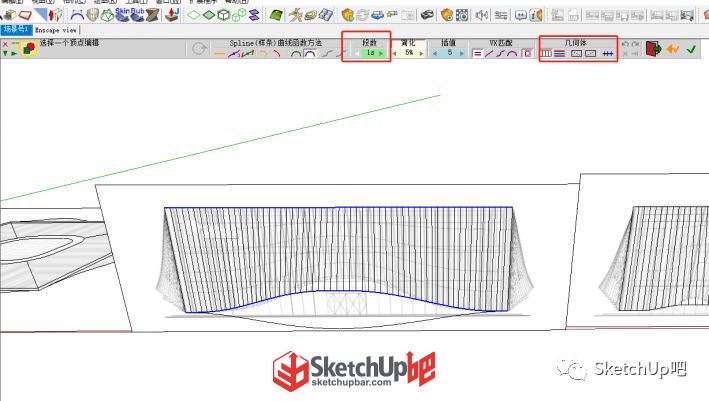Screen dimensions: 709x401
Task: Click the green right-arrow toolbar expander
Action: point(14,53)
